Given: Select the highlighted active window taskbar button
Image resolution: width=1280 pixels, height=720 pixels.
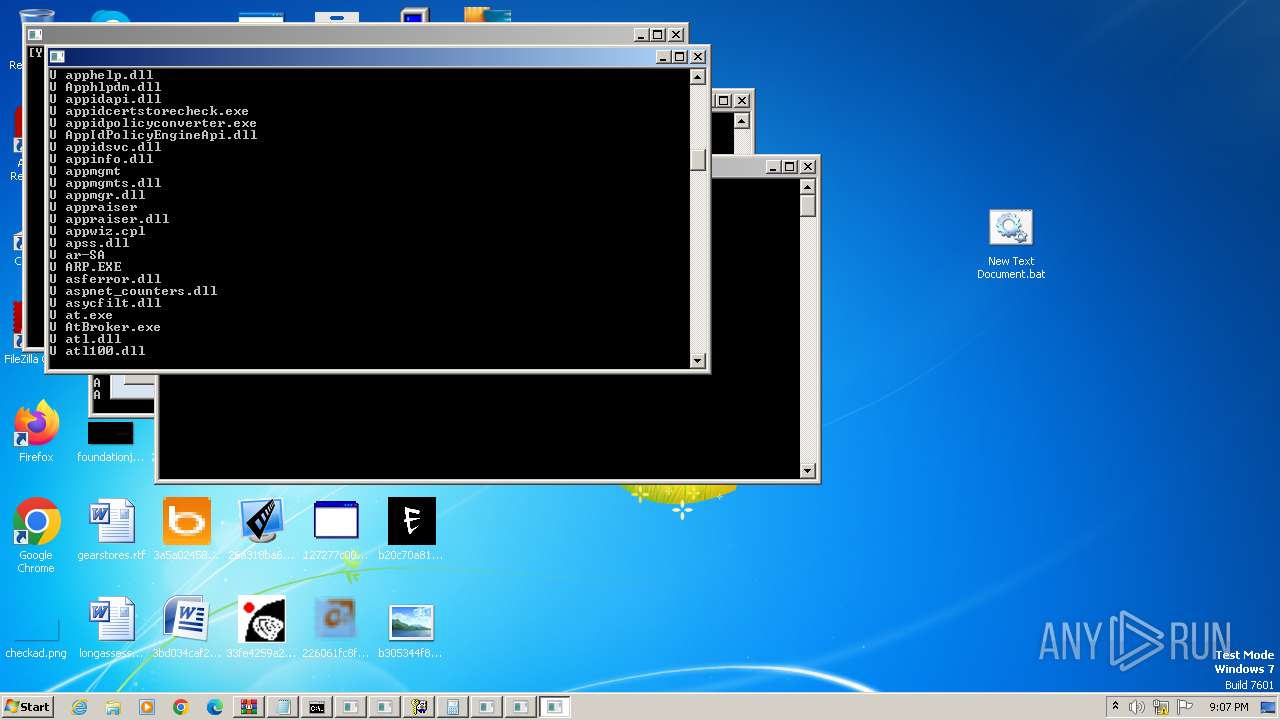Looking at the screenshot, I should [555, 707].
